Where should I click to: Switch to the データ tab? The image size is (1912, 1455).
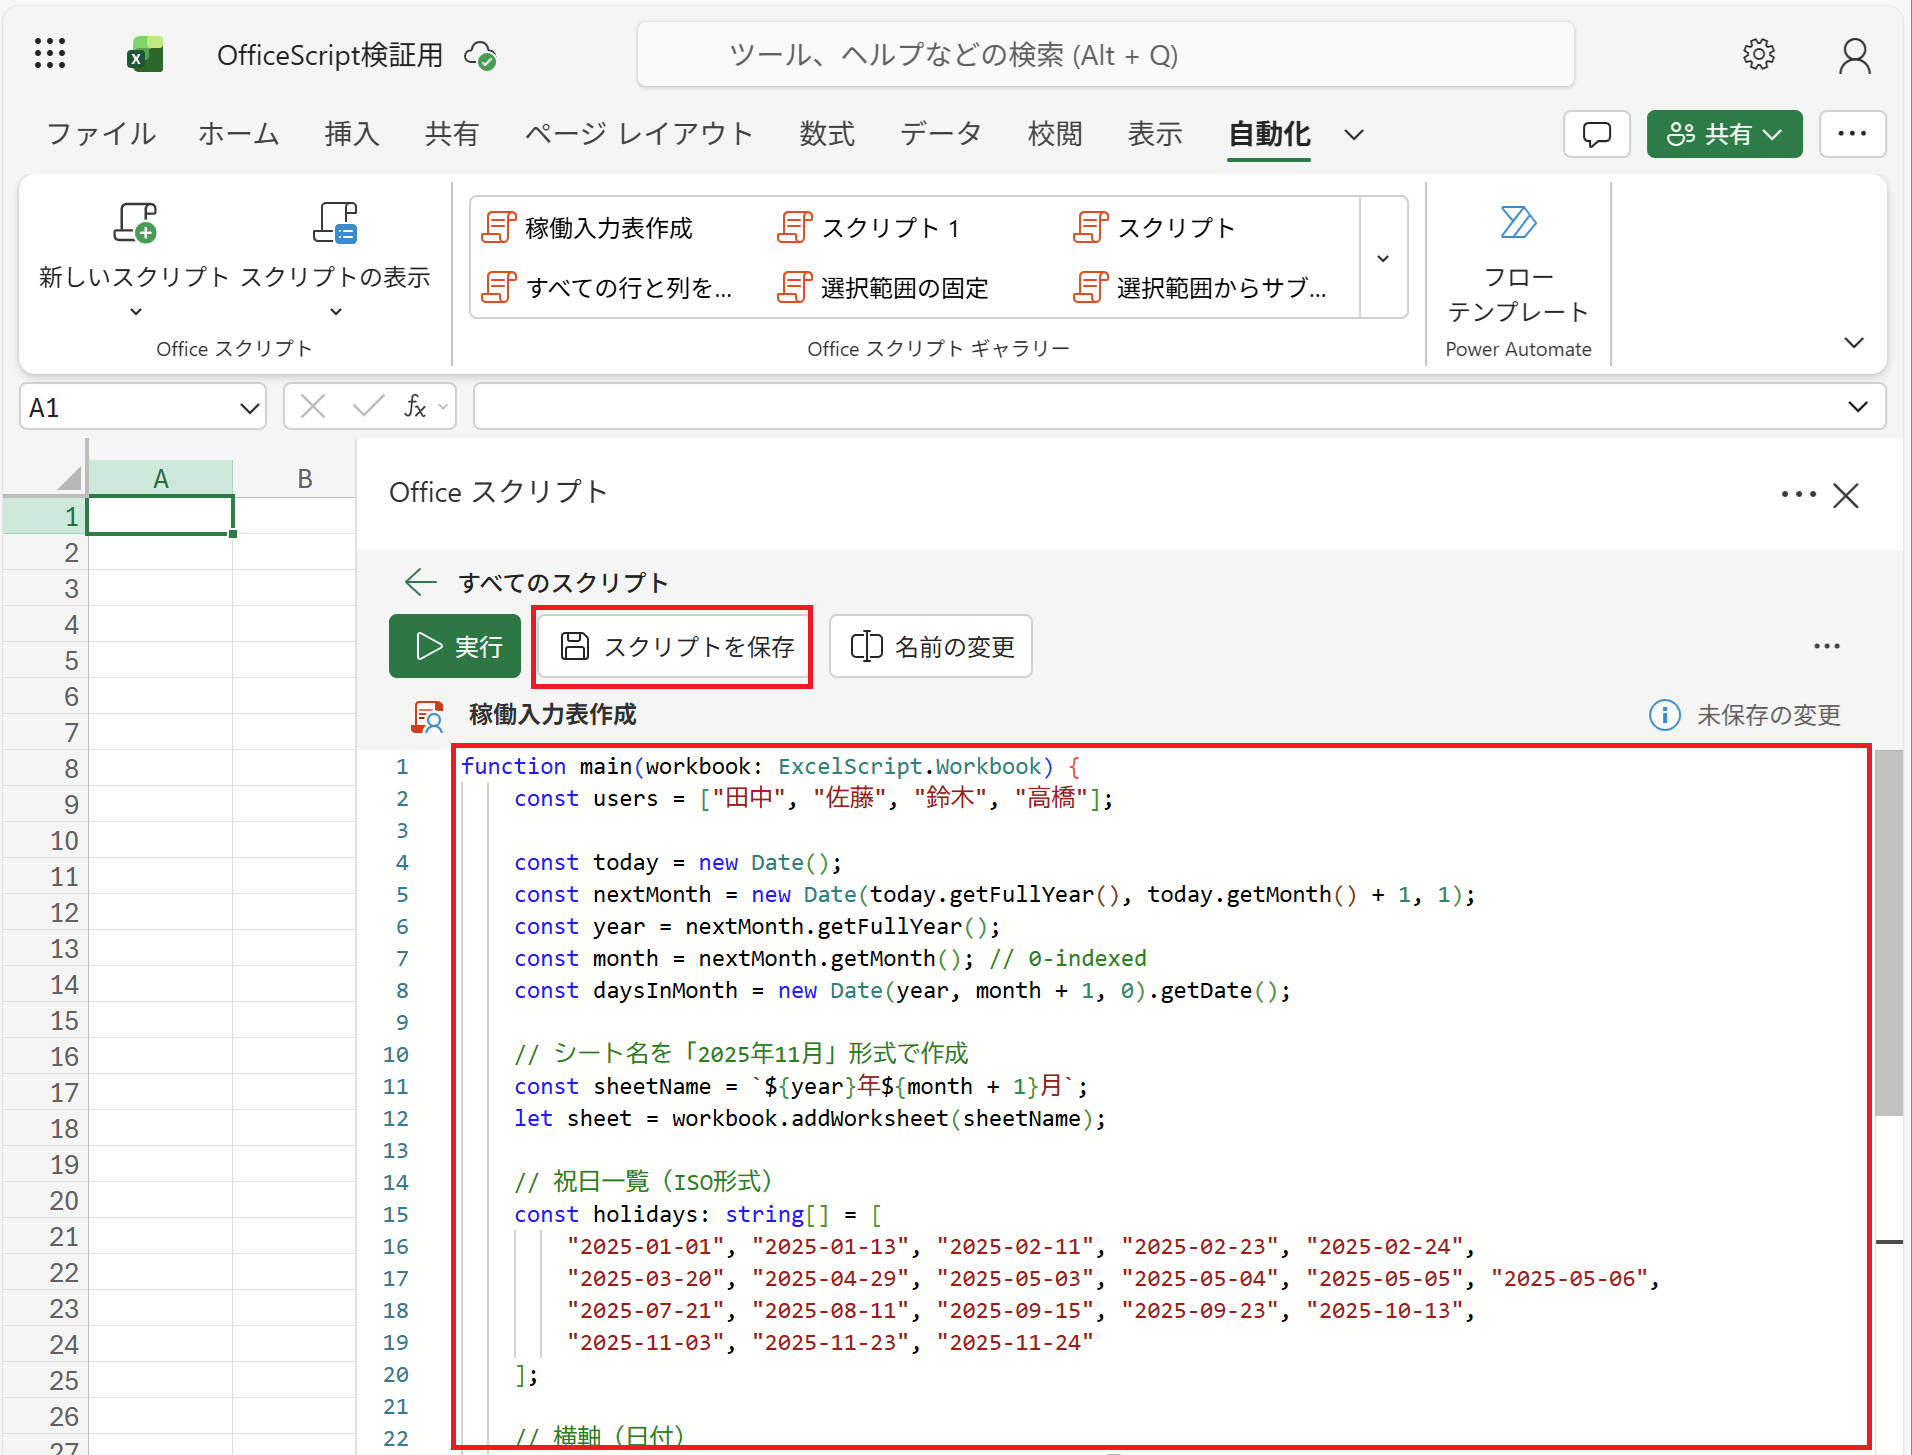940,134
